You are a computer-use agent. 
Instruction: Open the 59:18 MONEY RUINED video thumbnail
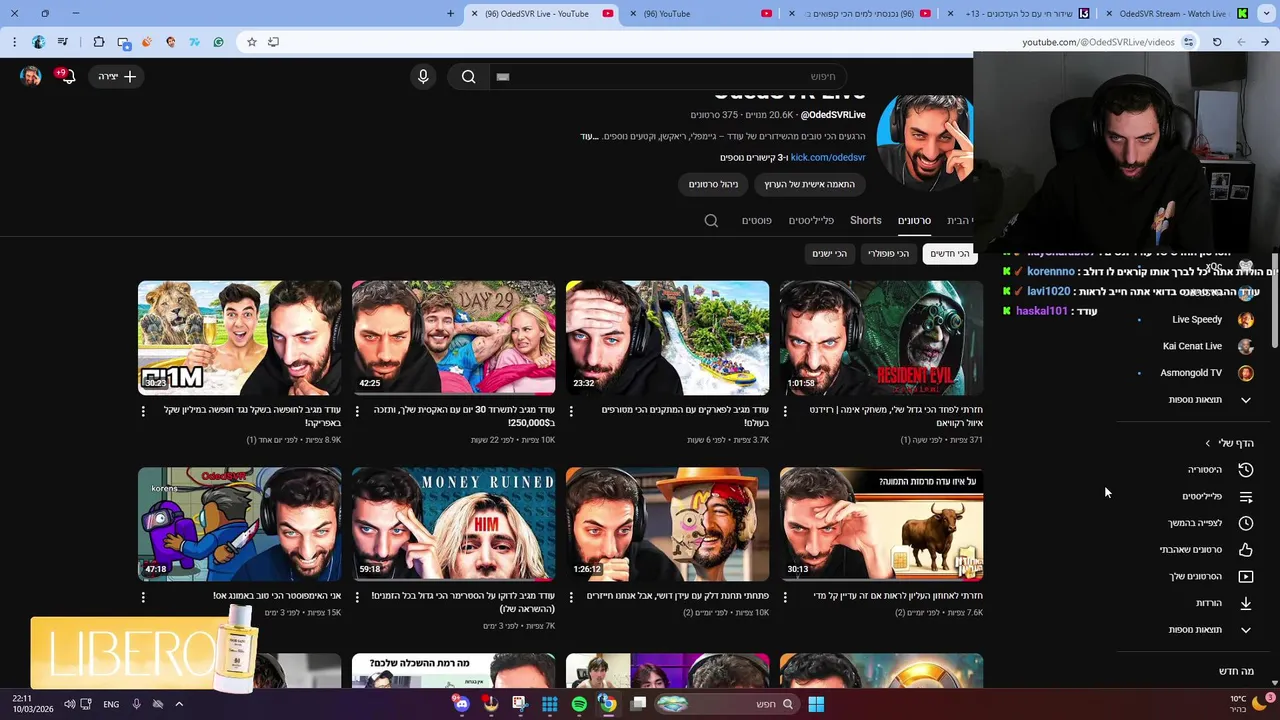coord(453,524)
